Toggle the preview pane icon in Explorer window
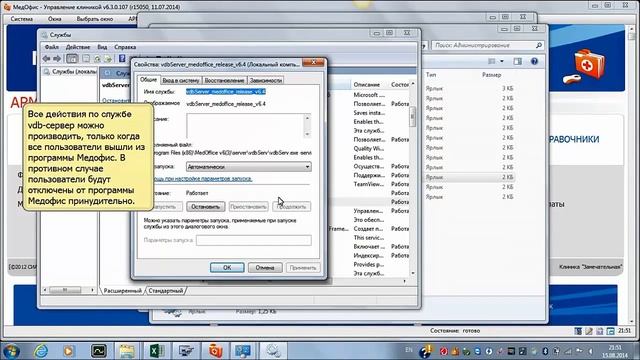Image resolution: width=640 pixels, height=360 pixels. coord(518,61)
